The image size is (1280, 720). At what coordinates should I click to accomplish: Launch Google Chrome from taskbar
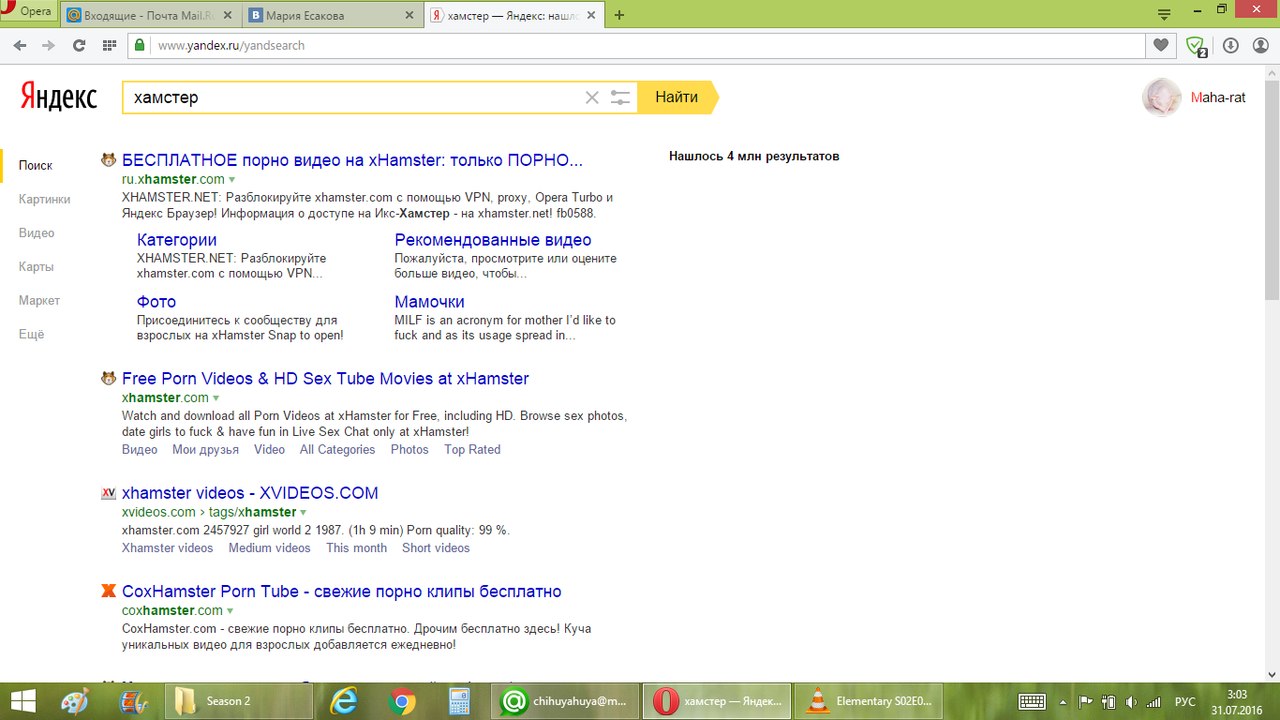pos(403,701)
